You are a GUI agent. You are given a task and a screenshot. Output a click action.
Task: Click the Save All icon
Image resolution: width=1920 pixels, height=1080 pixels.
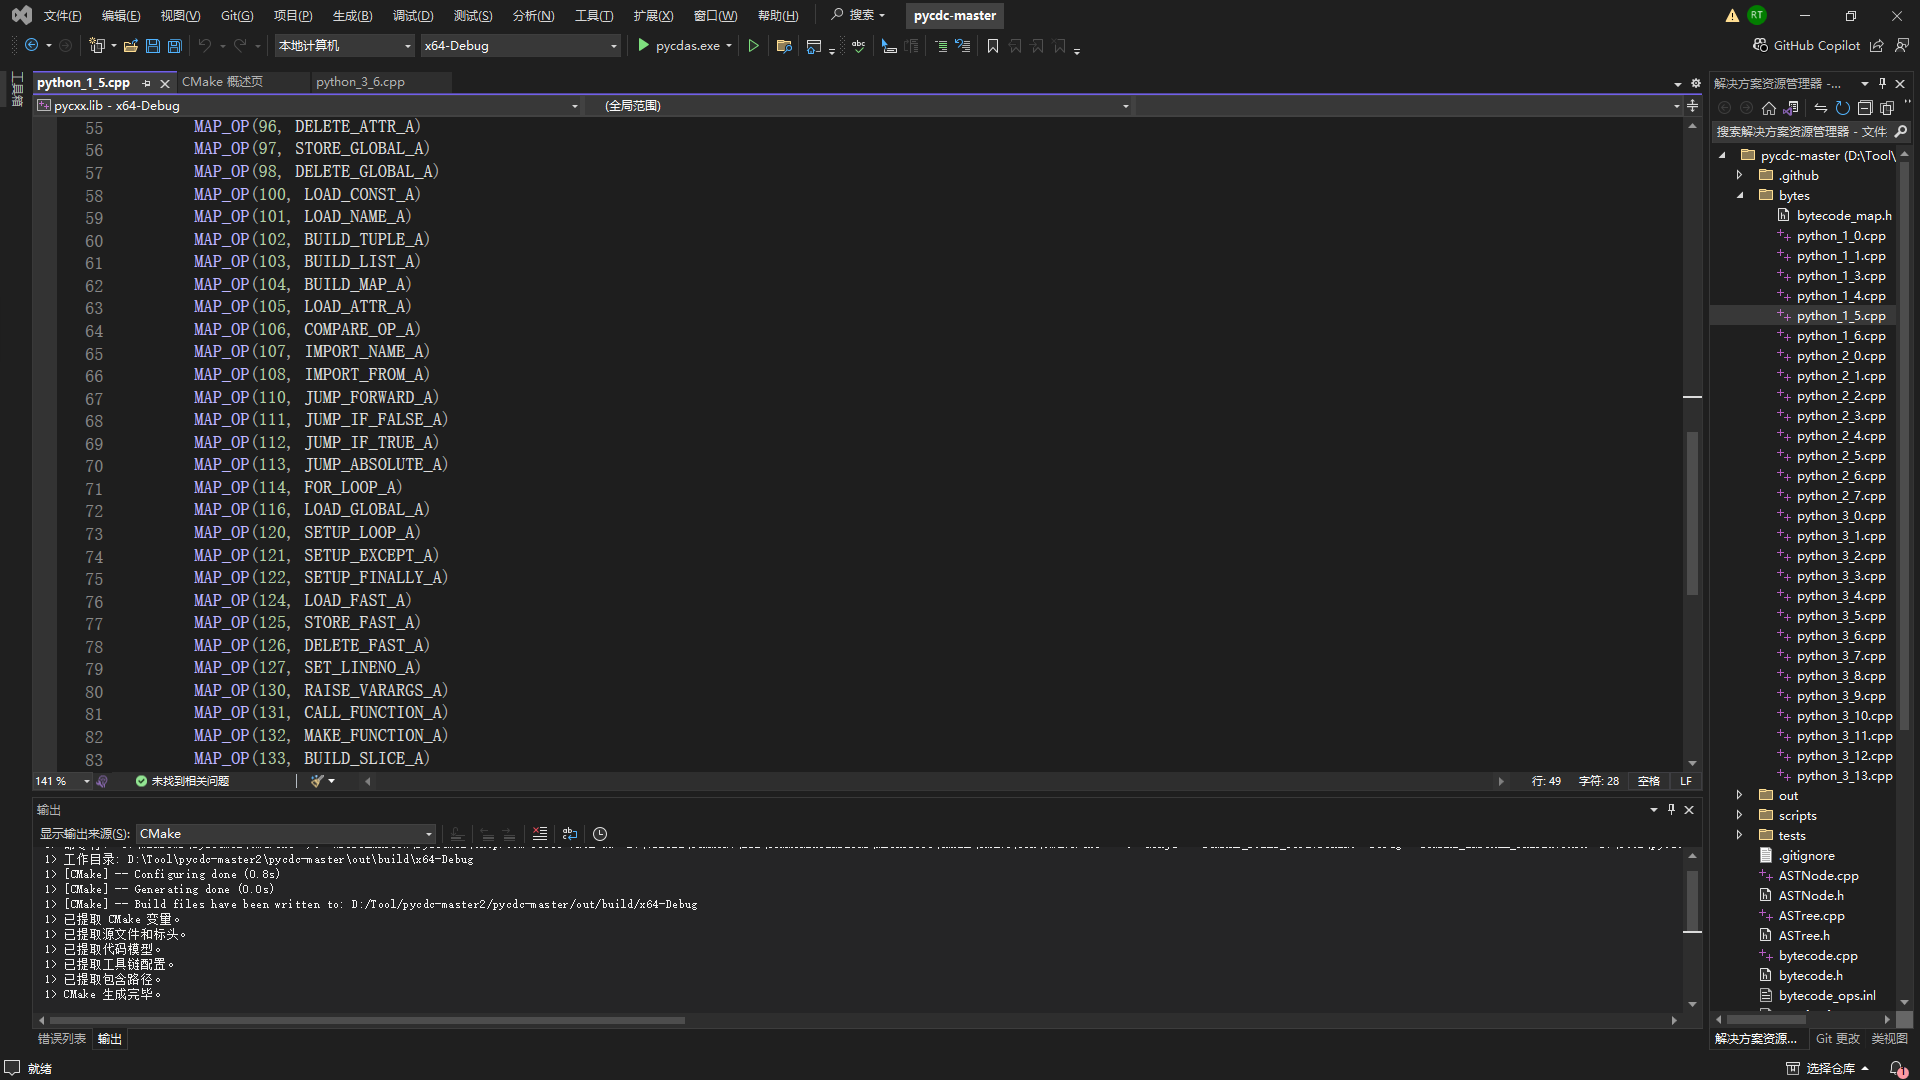[x=174, y=46]
